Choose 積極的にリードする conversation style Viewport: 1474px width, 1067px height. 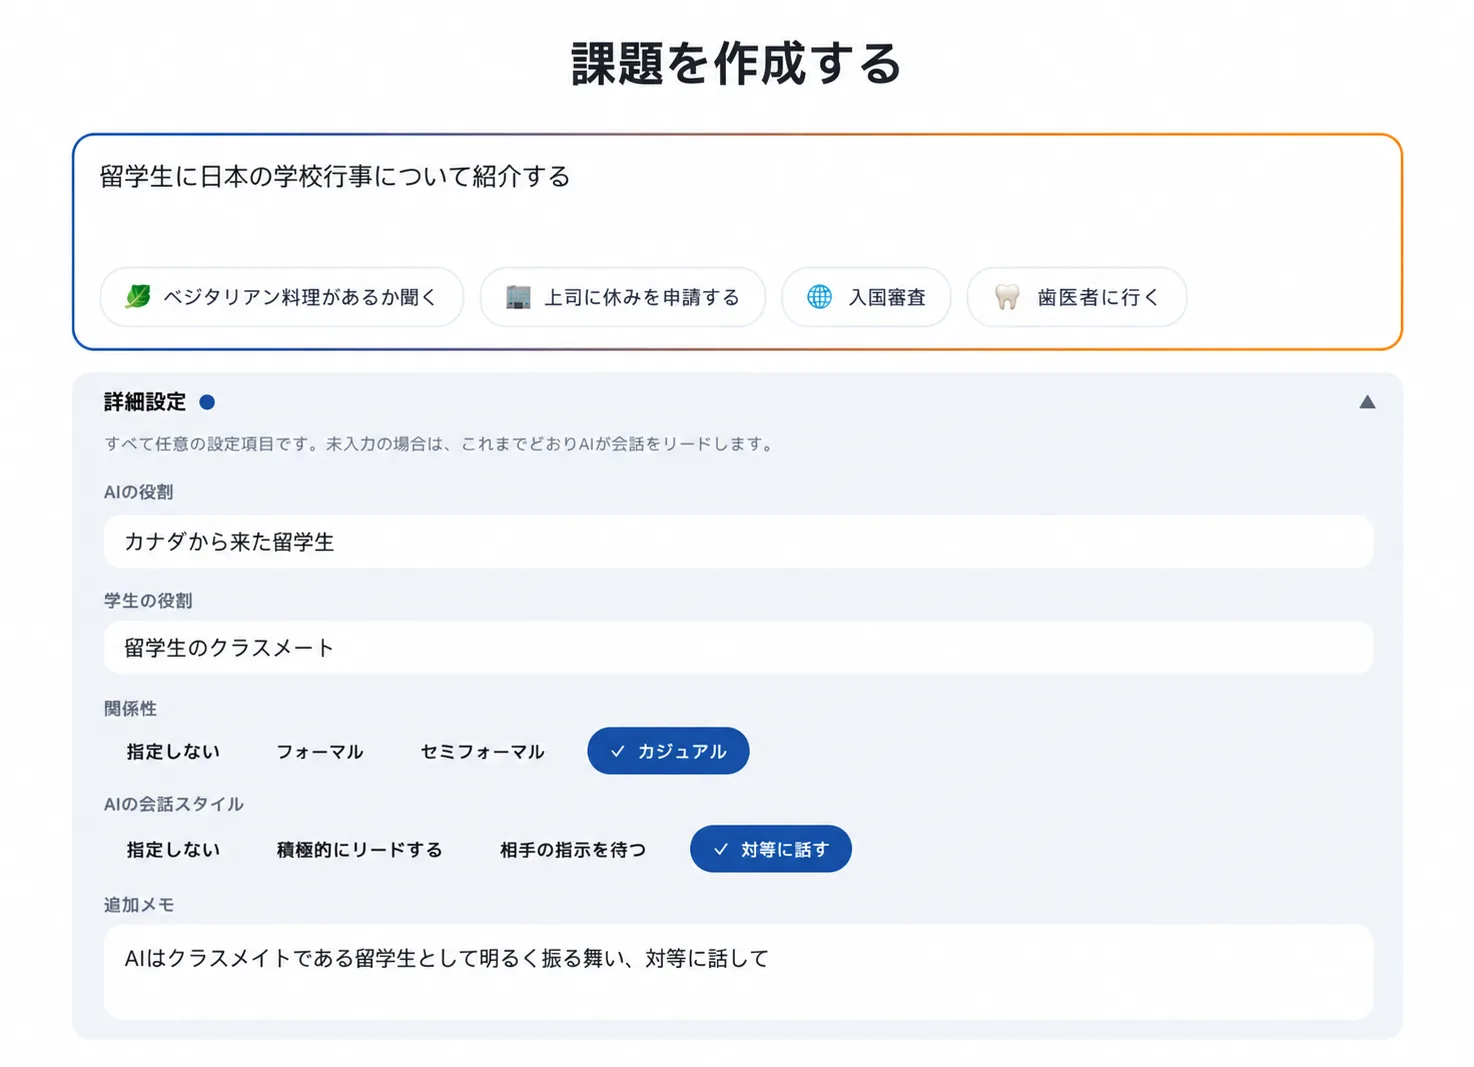coord(359,849)
